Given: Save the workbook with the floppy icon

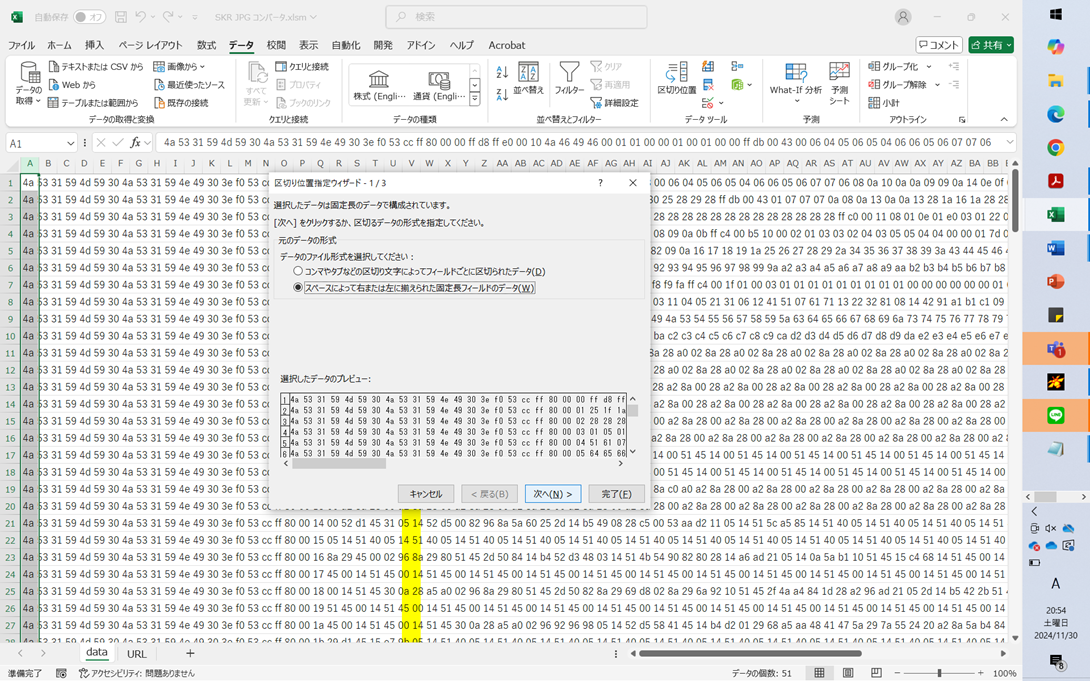Looking at the screenshot, I should pos(121,17).
